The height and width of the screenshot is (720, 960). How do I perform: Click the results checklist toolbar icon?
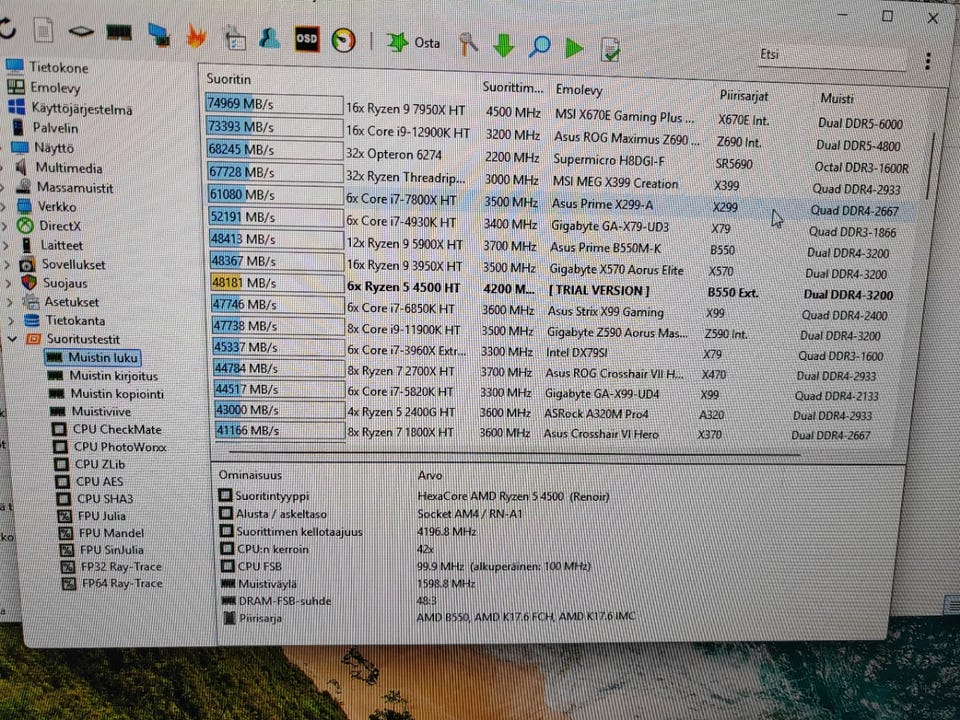pos(610,49)
